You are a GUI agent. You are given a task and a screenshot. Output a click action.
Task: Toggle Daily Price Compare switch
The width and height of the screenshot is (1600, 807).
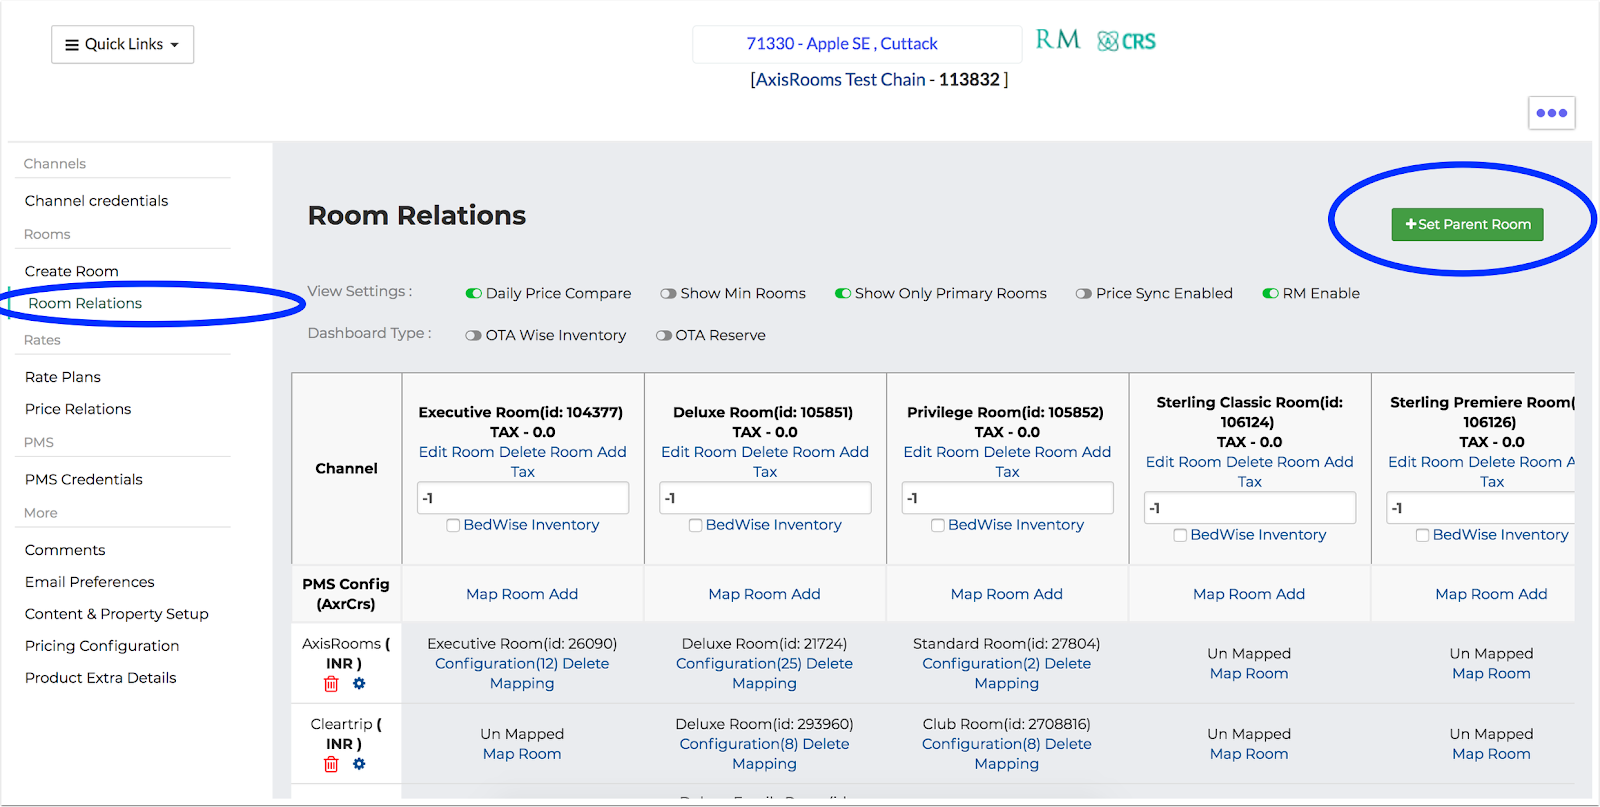474,293
